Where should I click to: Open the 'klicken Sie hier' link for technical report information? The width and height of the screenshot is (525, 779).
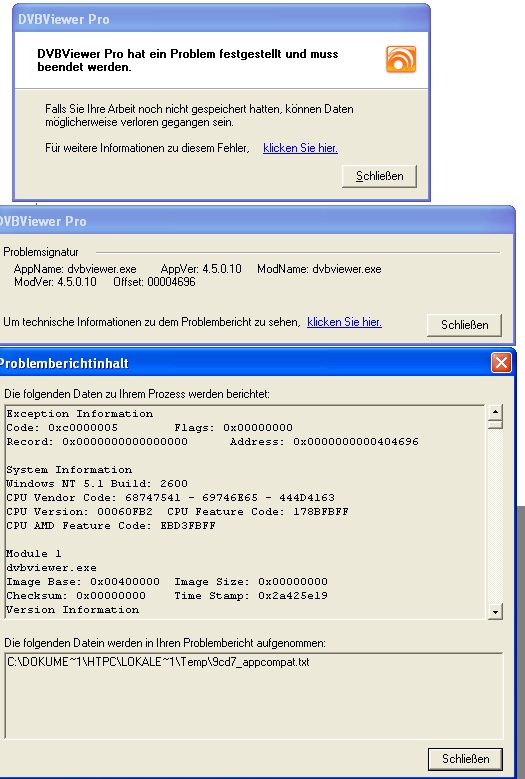tap(344, 322)
